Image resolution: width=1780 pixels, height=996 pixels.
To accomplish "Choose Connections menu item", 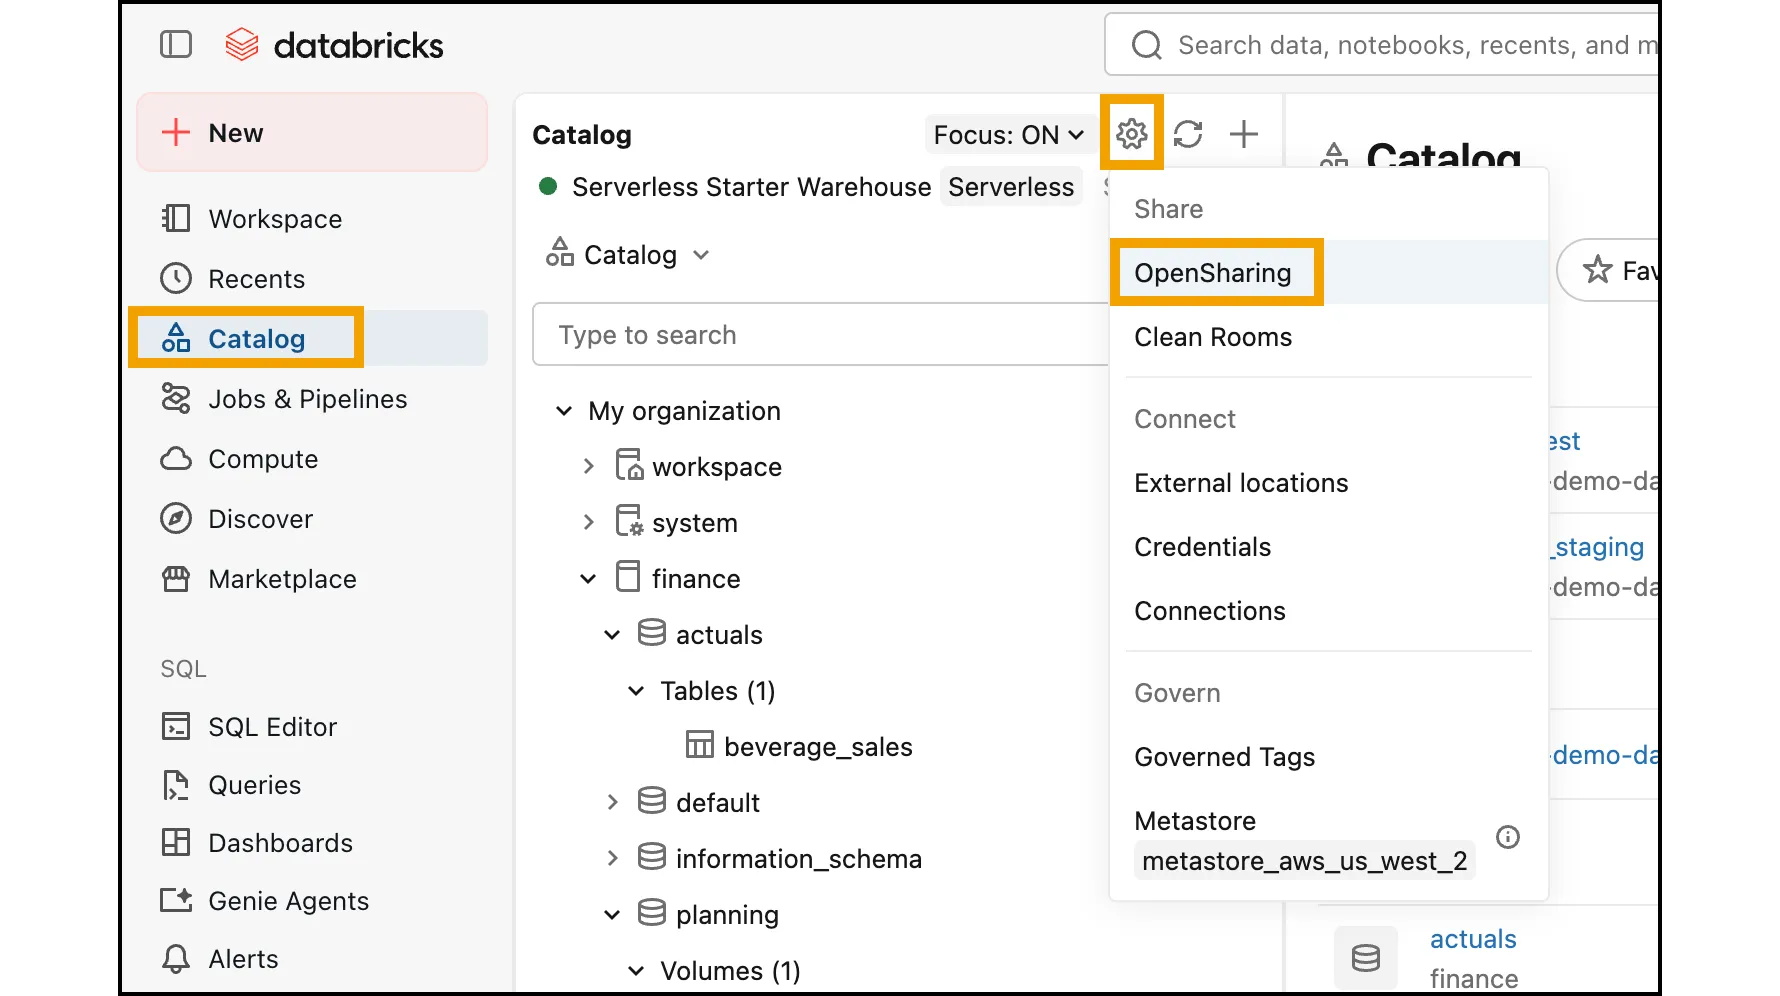I will (1329, 611).
